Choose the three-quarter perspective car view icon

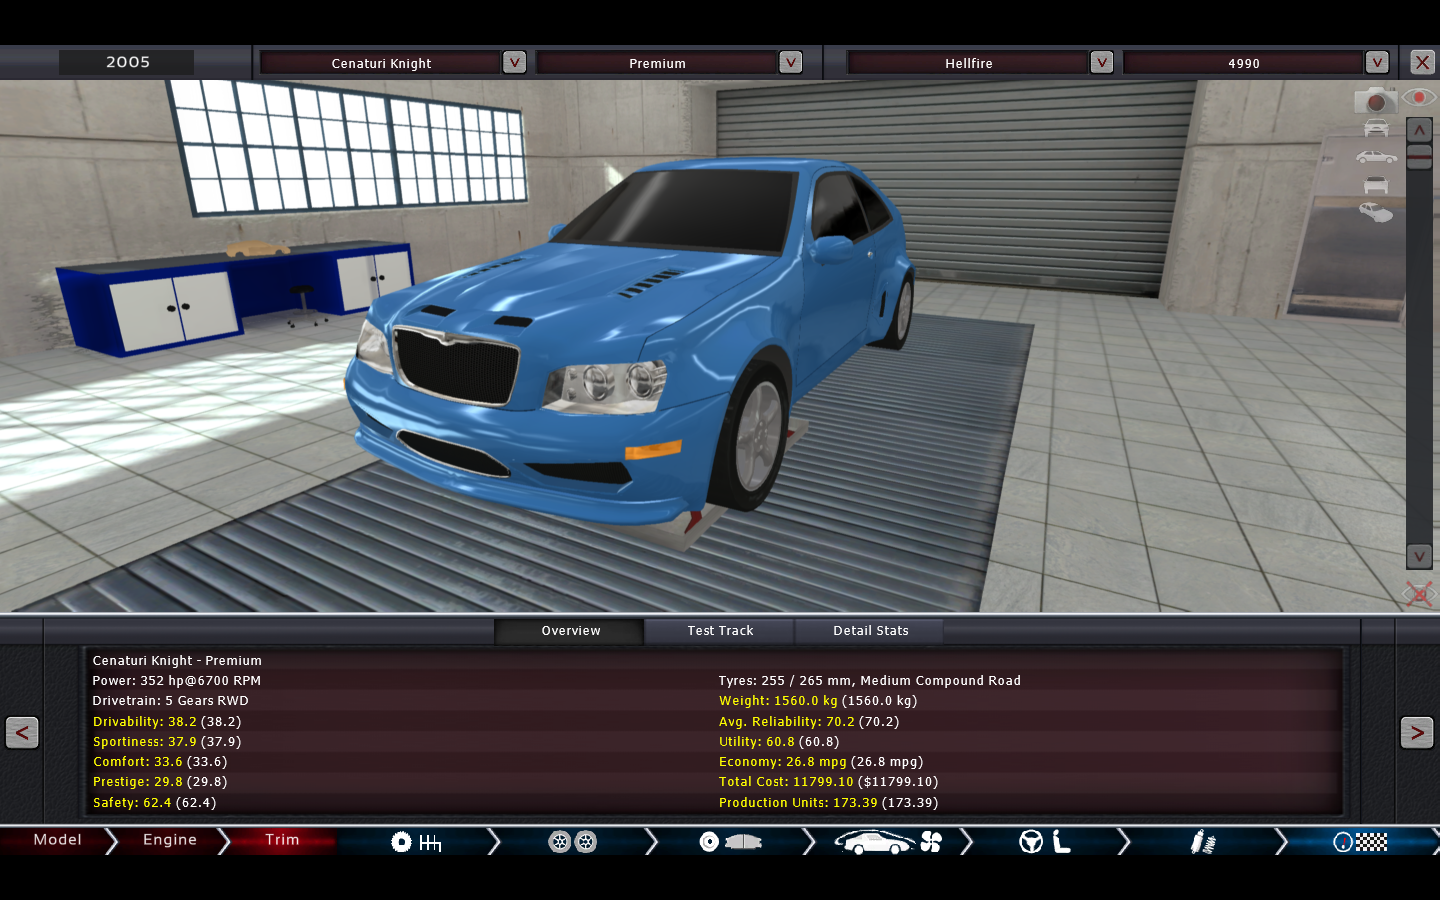pos(1376,212)
